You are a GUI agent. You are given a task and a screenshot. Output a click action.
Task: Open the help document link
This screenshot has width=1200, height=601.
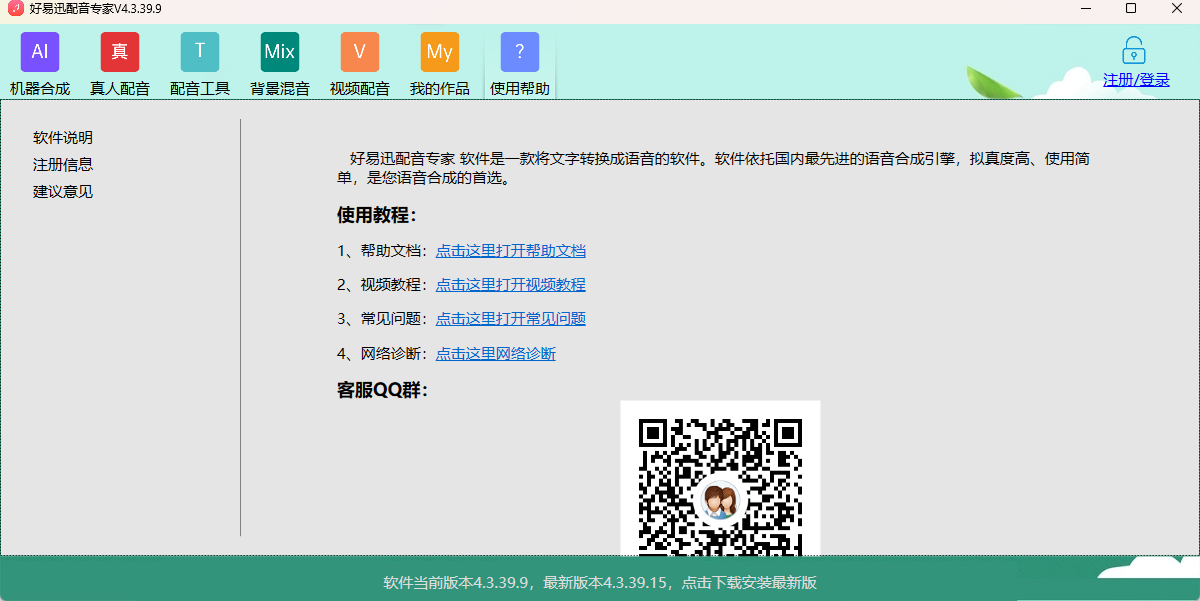coord(510,250)
